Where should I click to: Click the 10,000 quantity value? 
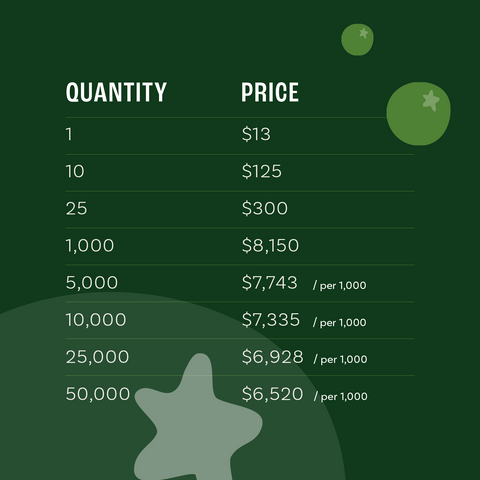[96, 320]
